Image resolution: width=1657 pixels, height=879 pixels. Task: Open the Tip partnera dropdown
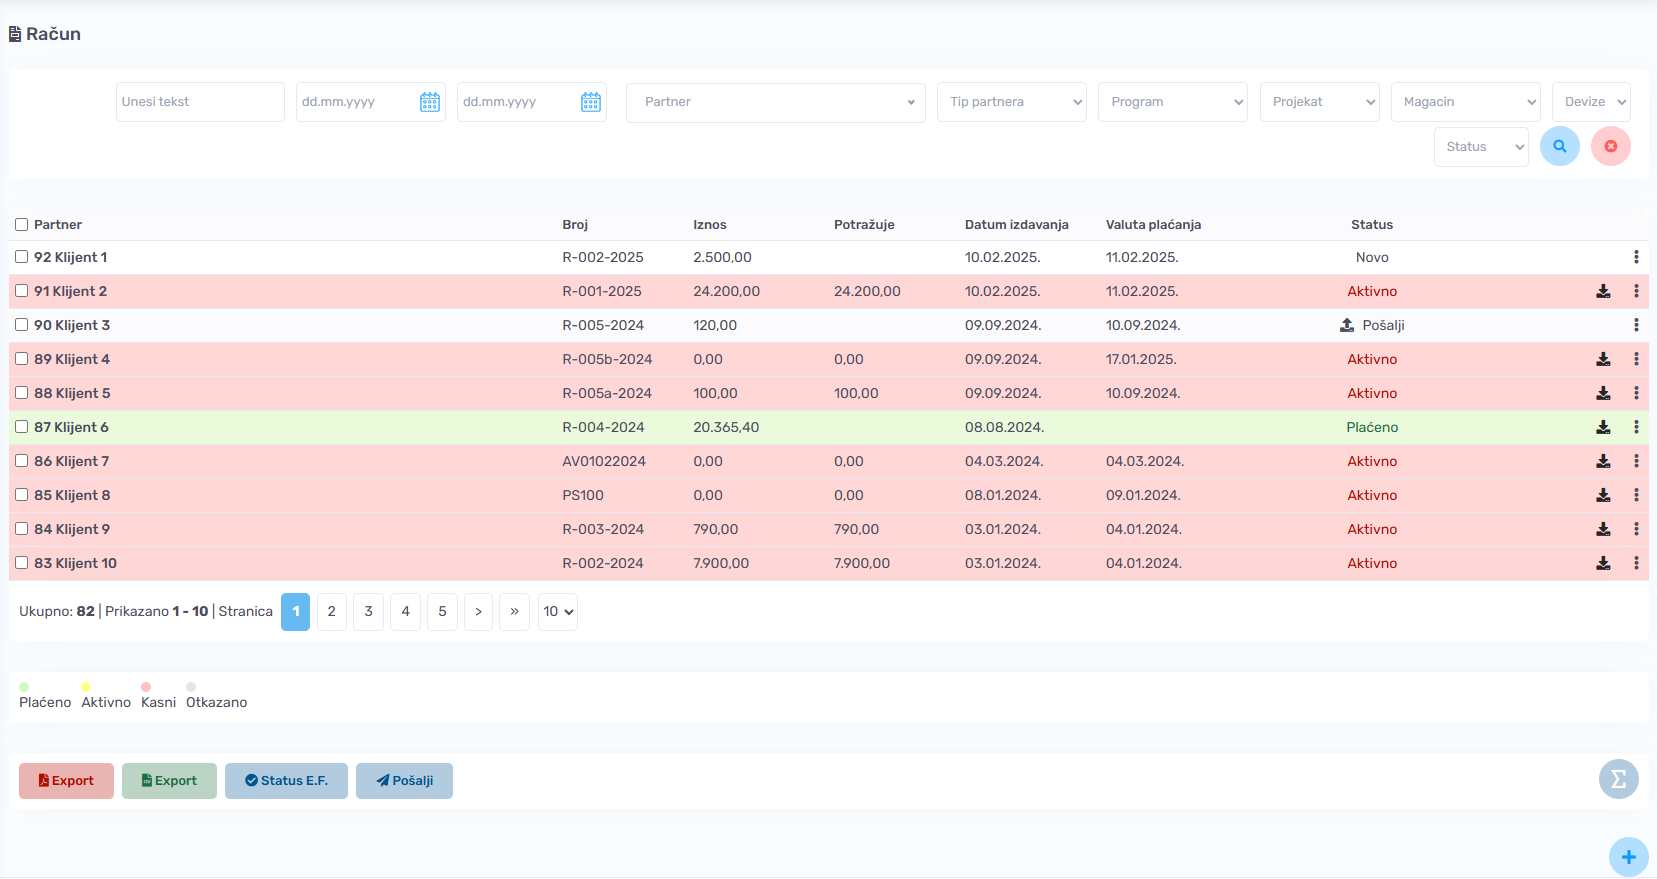[1011, 102]
